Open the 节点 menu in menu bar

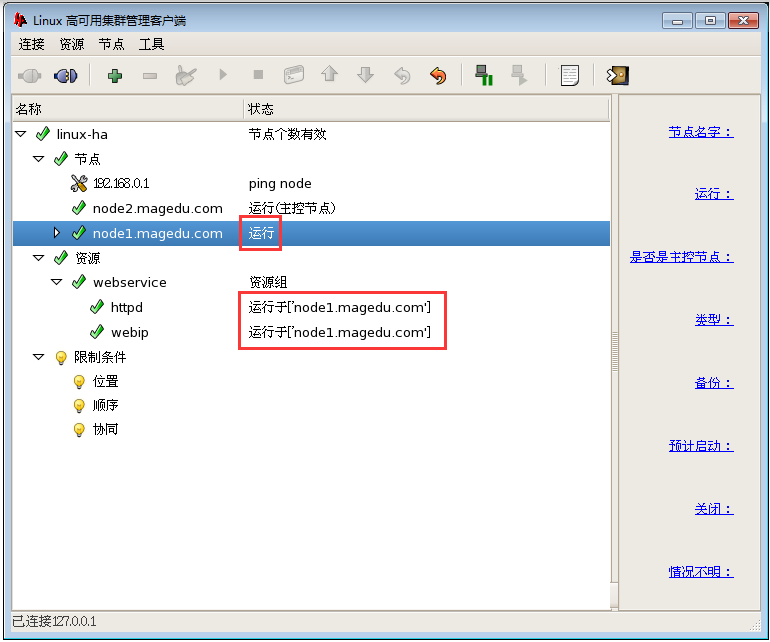click(x=111, y=44)
